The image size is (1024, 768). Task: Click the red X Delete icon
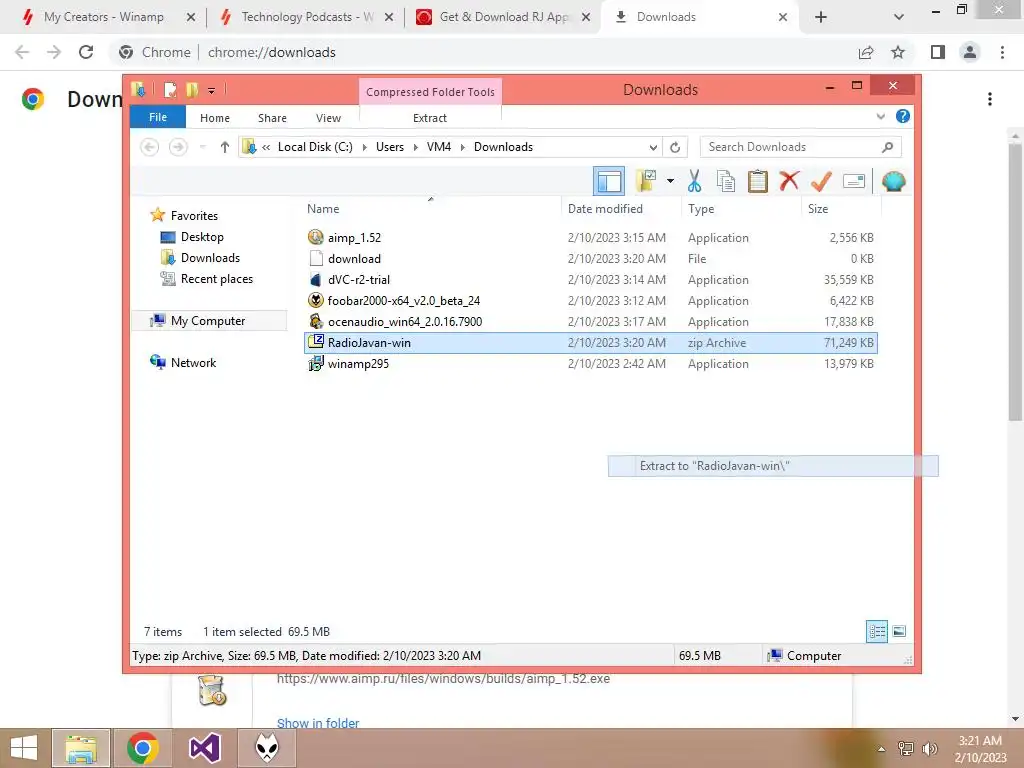click(789, 181)
